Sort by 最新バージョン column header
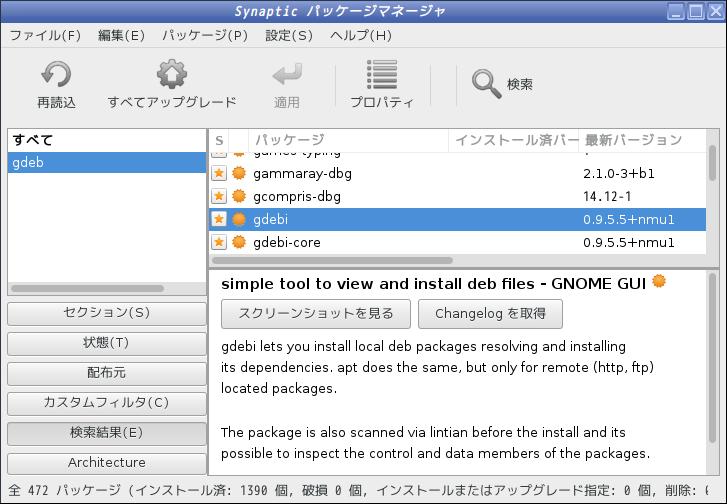Screen dimensions: 727x504 (642, 140)
